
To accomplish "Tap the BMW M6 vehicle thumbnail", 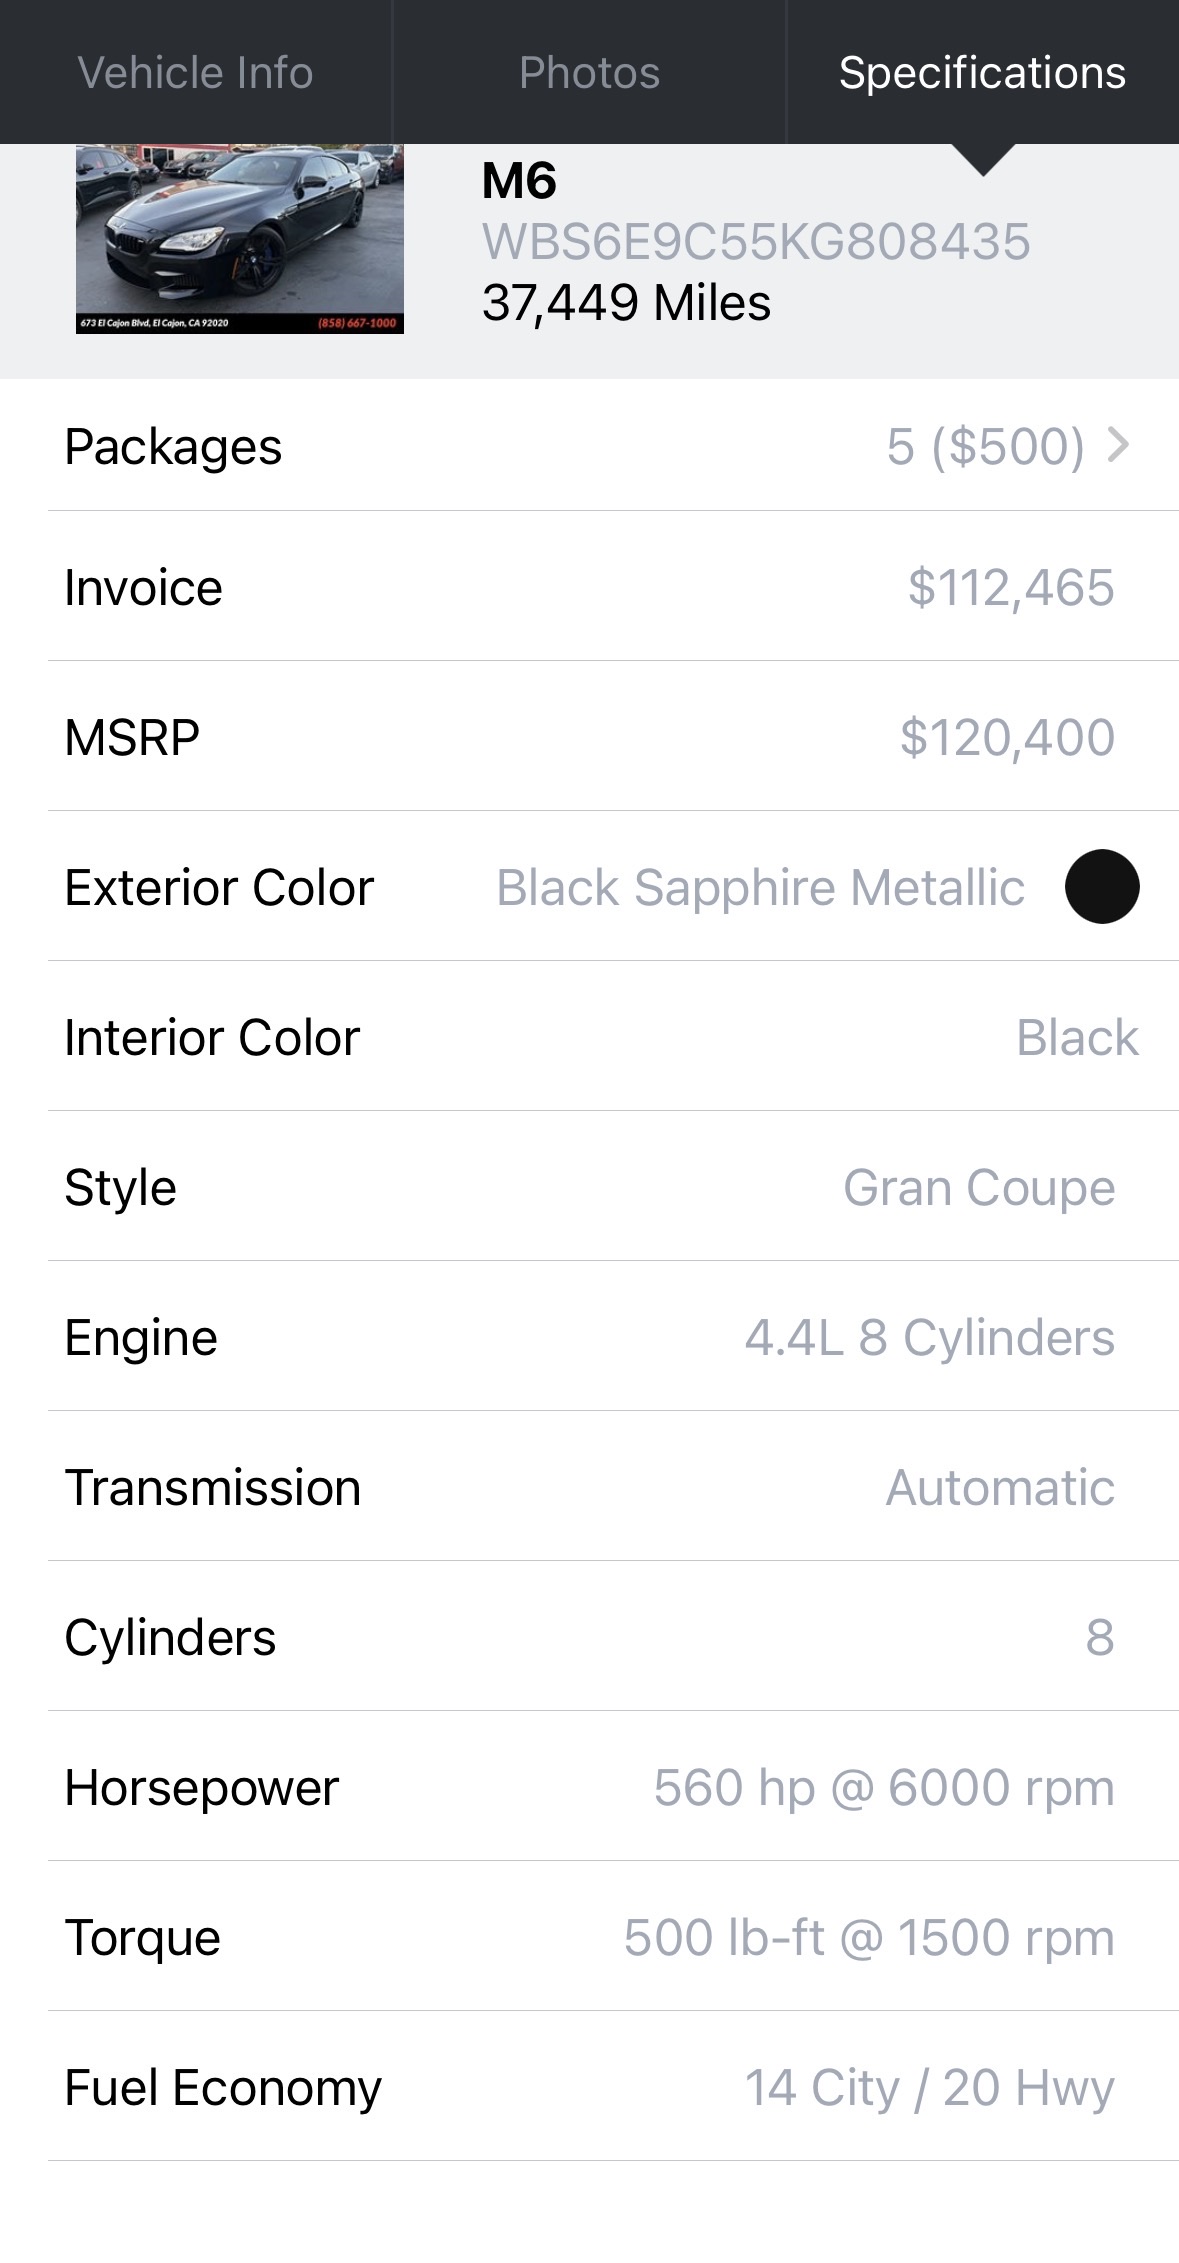I will tap(240, 239).
